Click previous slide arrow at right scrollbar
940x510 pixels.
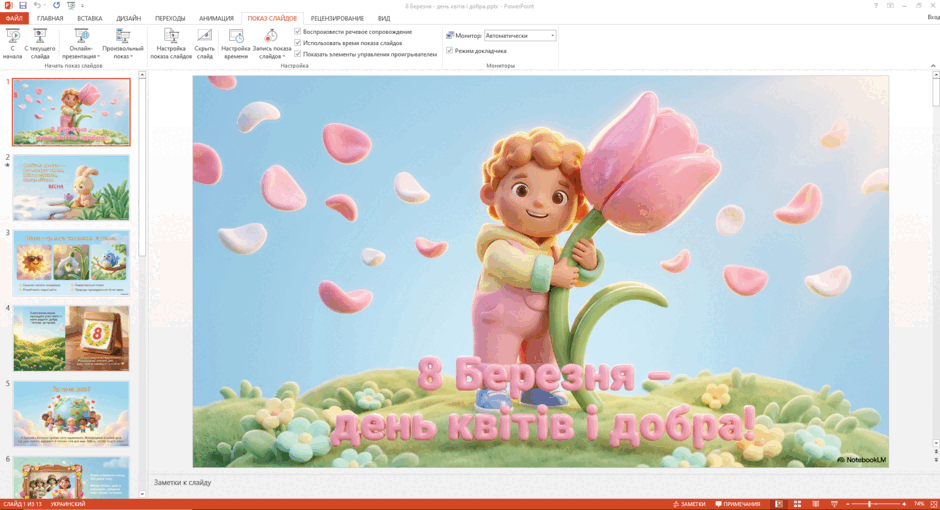tap(936, 452)
